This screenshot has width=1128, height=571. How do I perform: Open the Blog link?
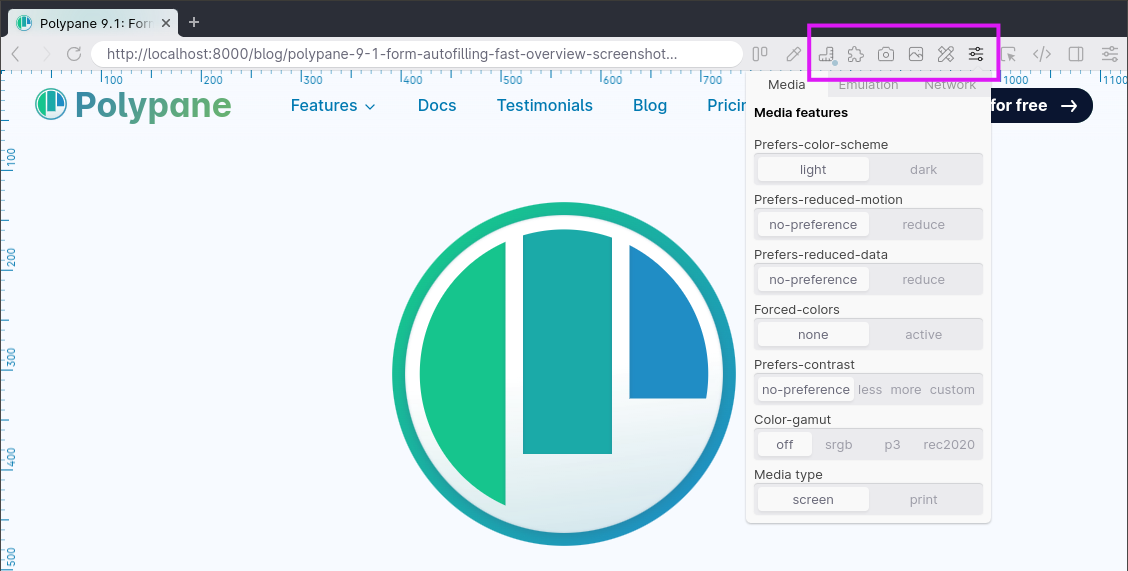click(650, 106)
